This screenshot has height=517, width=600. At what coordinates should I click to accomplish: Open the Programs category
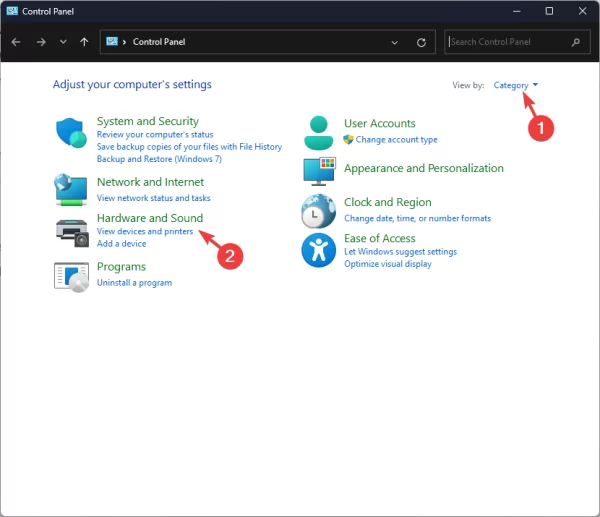click(121, 266)
